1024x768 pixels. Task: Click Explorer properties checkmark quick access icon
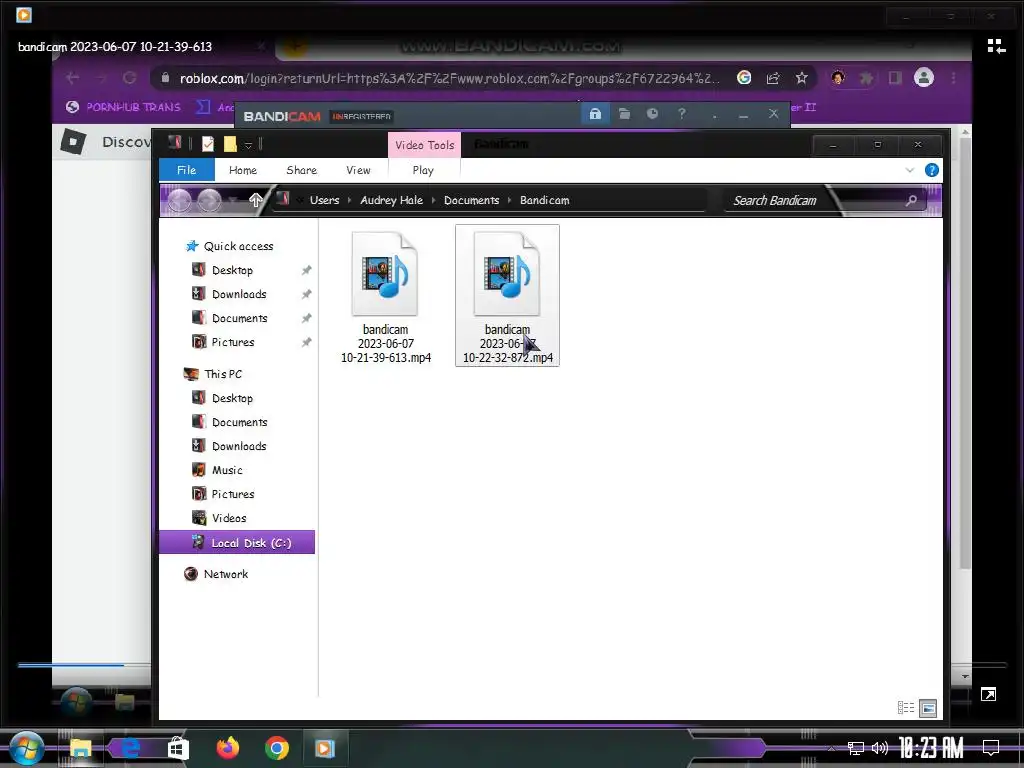coord(208,144)
